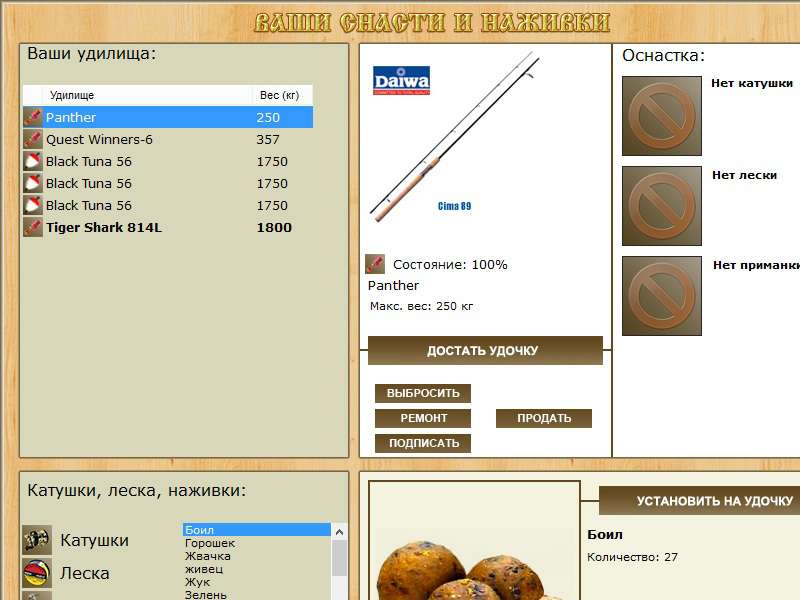Select Горошек in the bait list

[257, 543]
